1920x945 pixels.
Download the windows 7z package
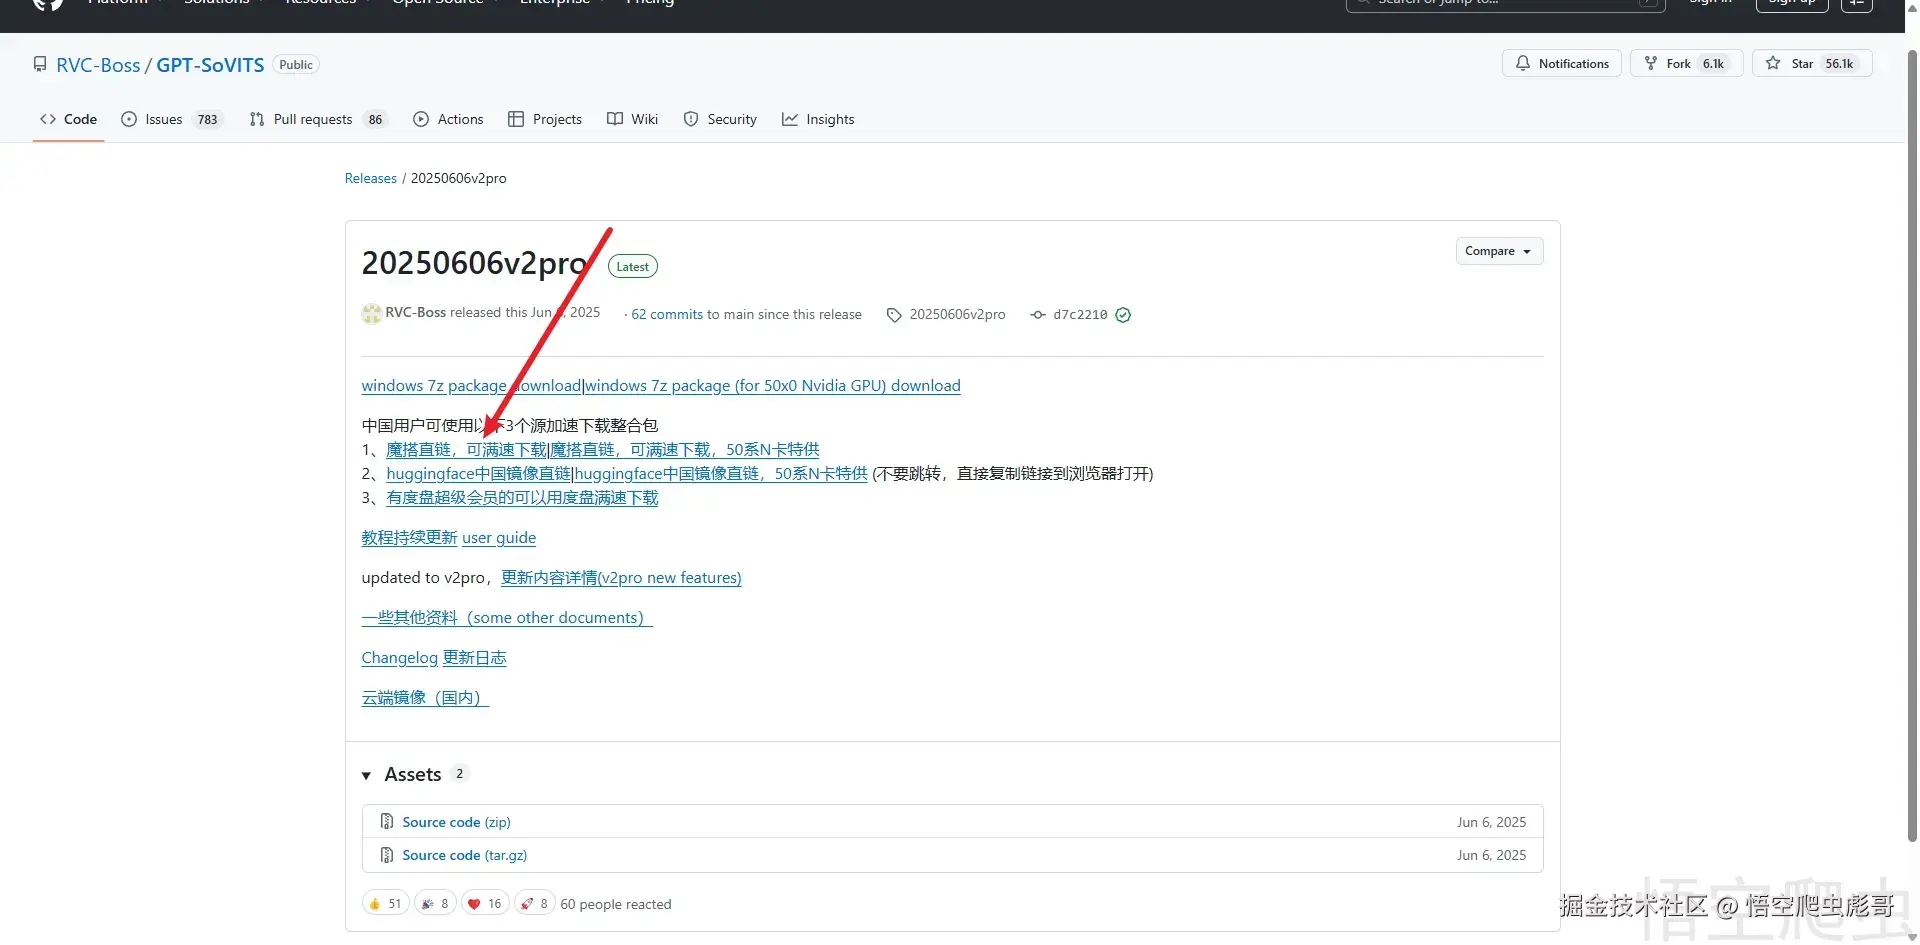(x=471, y=386)
